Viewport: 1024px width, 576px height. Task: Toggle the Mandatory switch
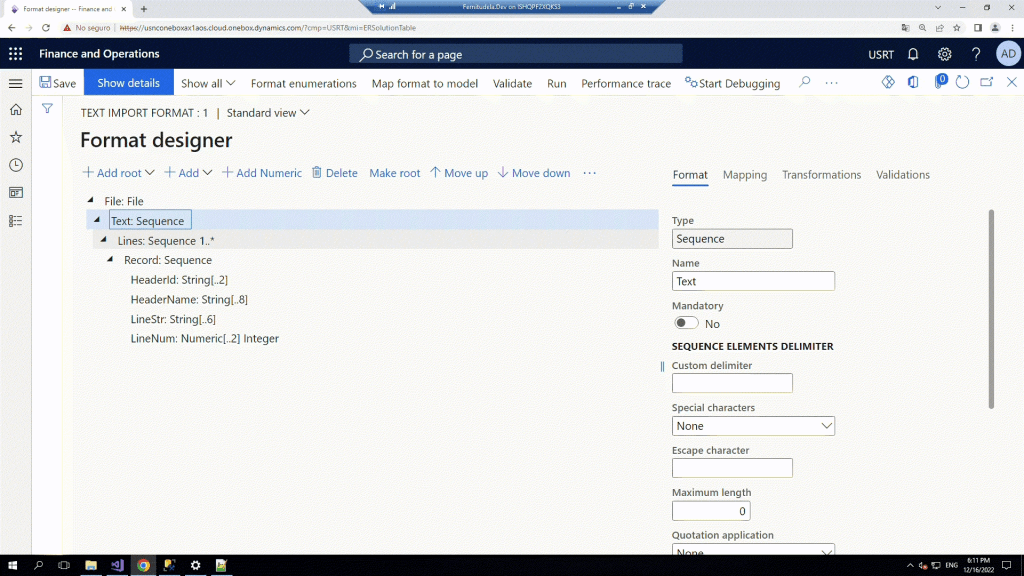[x=686, y=323]
